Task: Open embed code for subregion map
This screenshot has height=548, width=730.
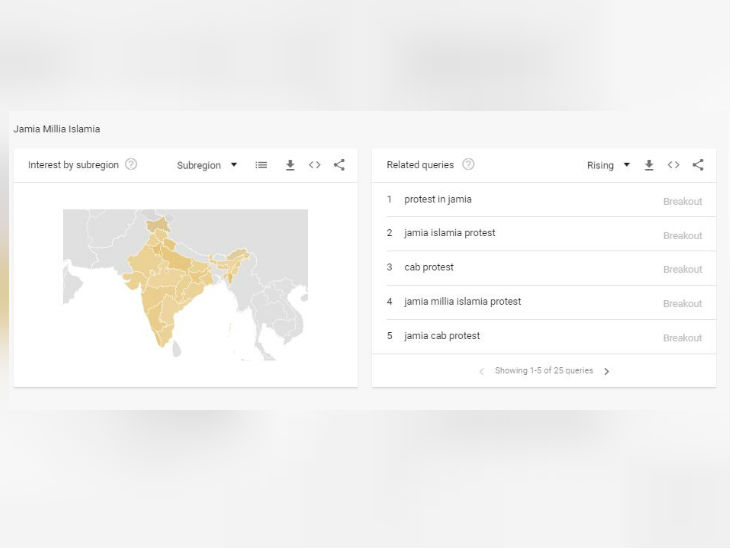Action: 315,165
